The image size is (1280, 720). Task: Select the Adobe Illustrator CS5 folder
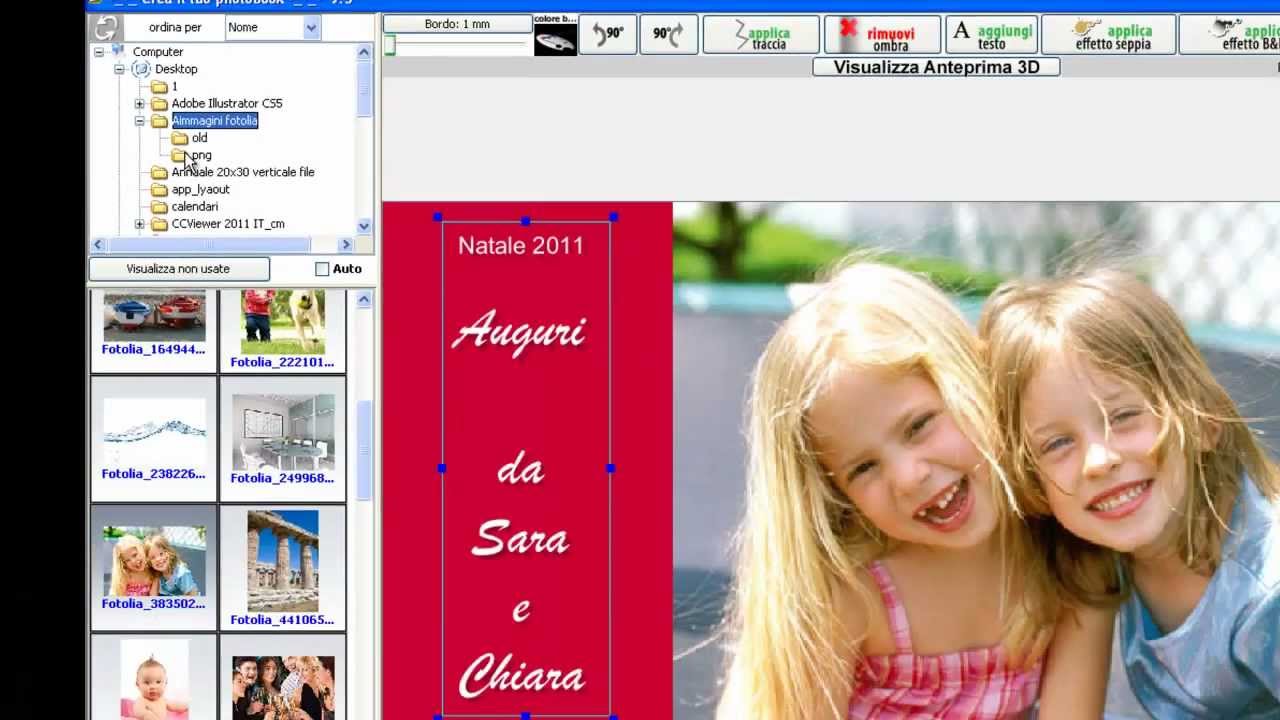tap(227, 104)
